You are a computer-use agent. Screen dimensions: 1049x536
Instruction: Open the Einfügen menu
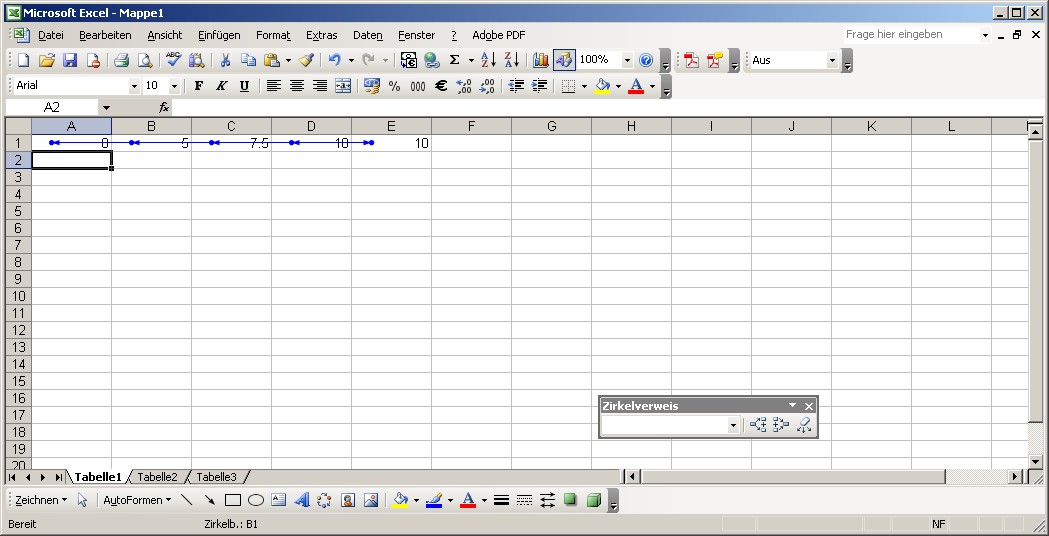tap(219, 35)
